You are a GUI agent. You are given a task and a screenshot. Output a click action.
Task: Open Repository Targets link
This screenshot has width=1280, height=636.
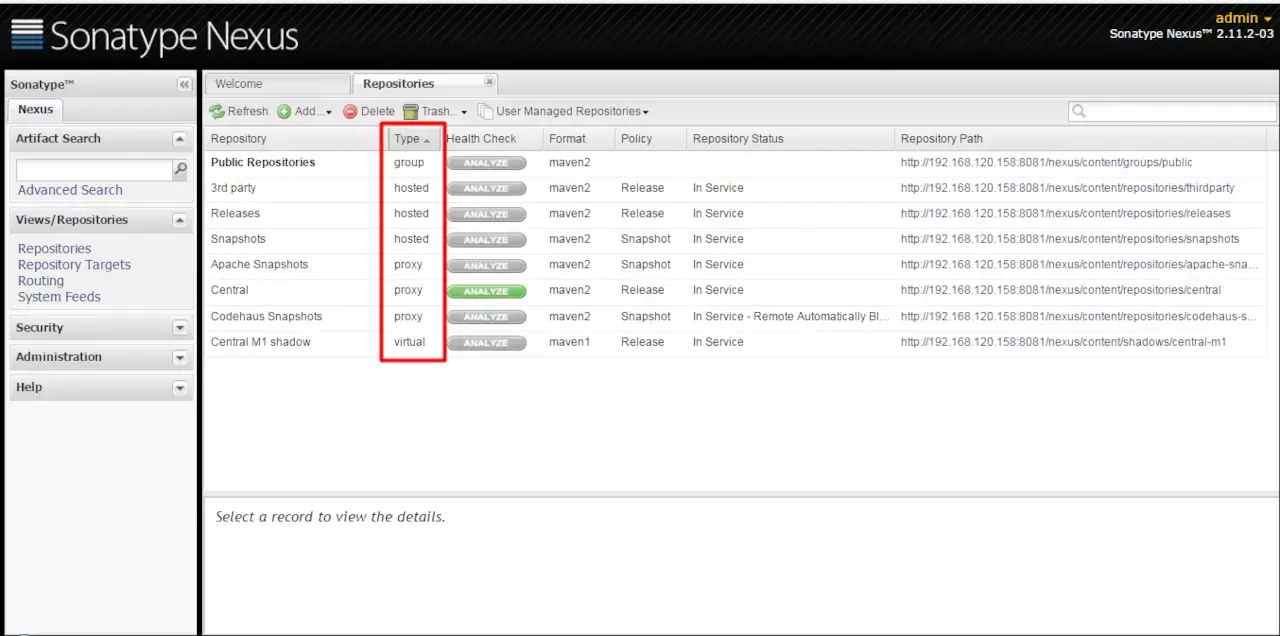click(74, 265)
